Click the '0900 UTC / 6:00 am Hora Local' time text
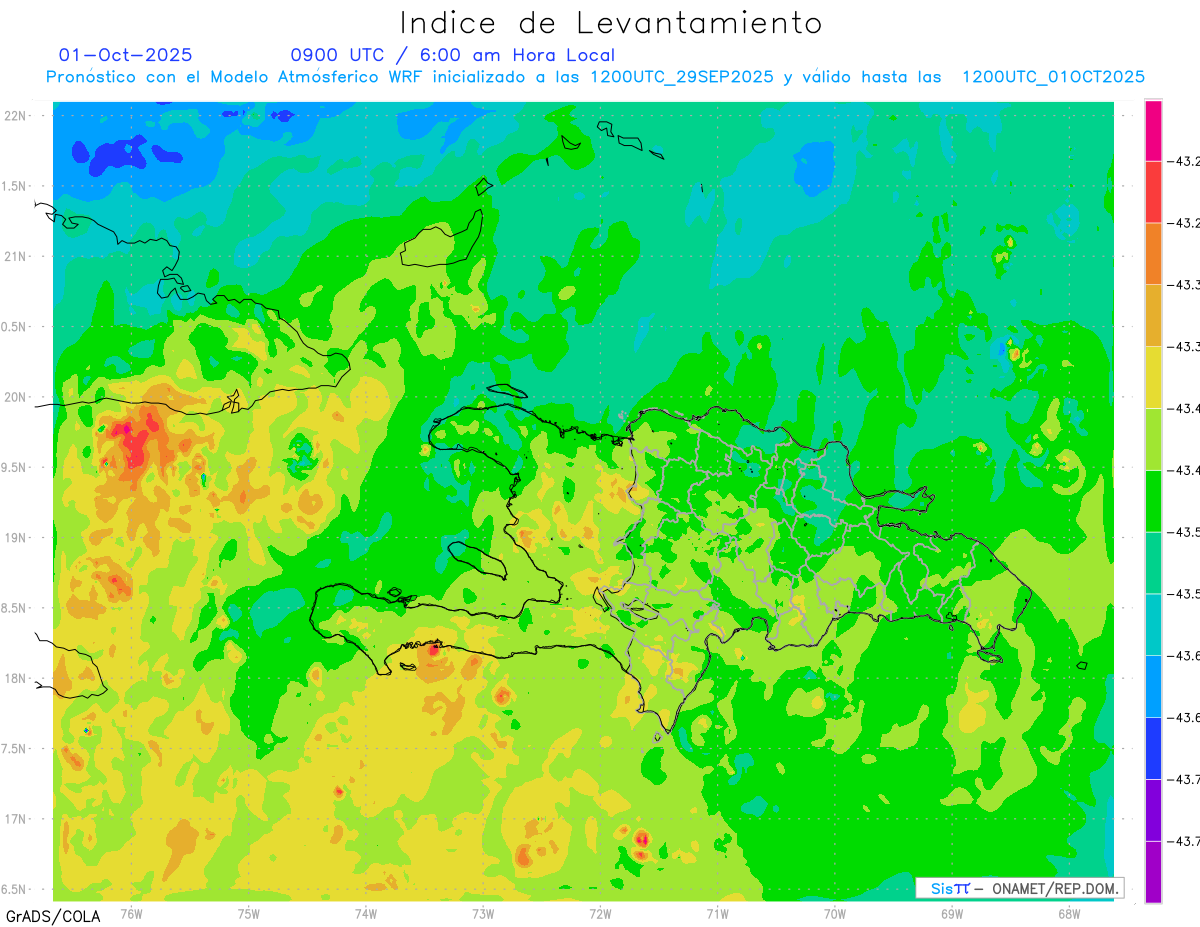 point(453,55)
